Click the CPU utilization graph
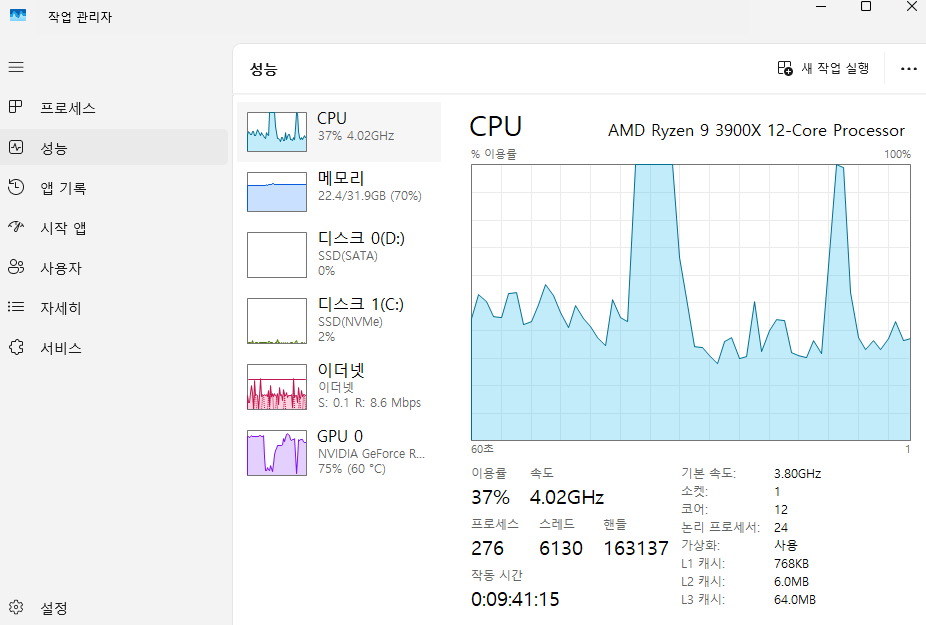 pos(690,301)
